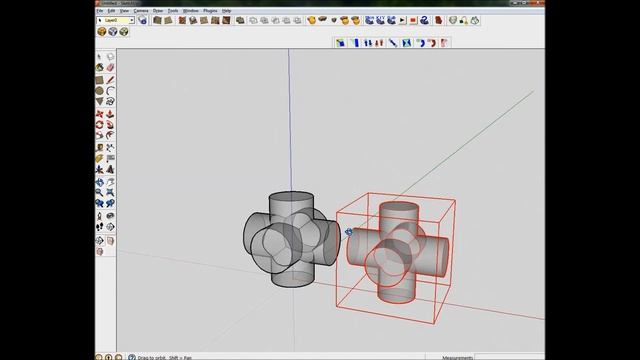Open the Draw menu
This screenshot has height=360, width=640.
[x=158, y=11]
